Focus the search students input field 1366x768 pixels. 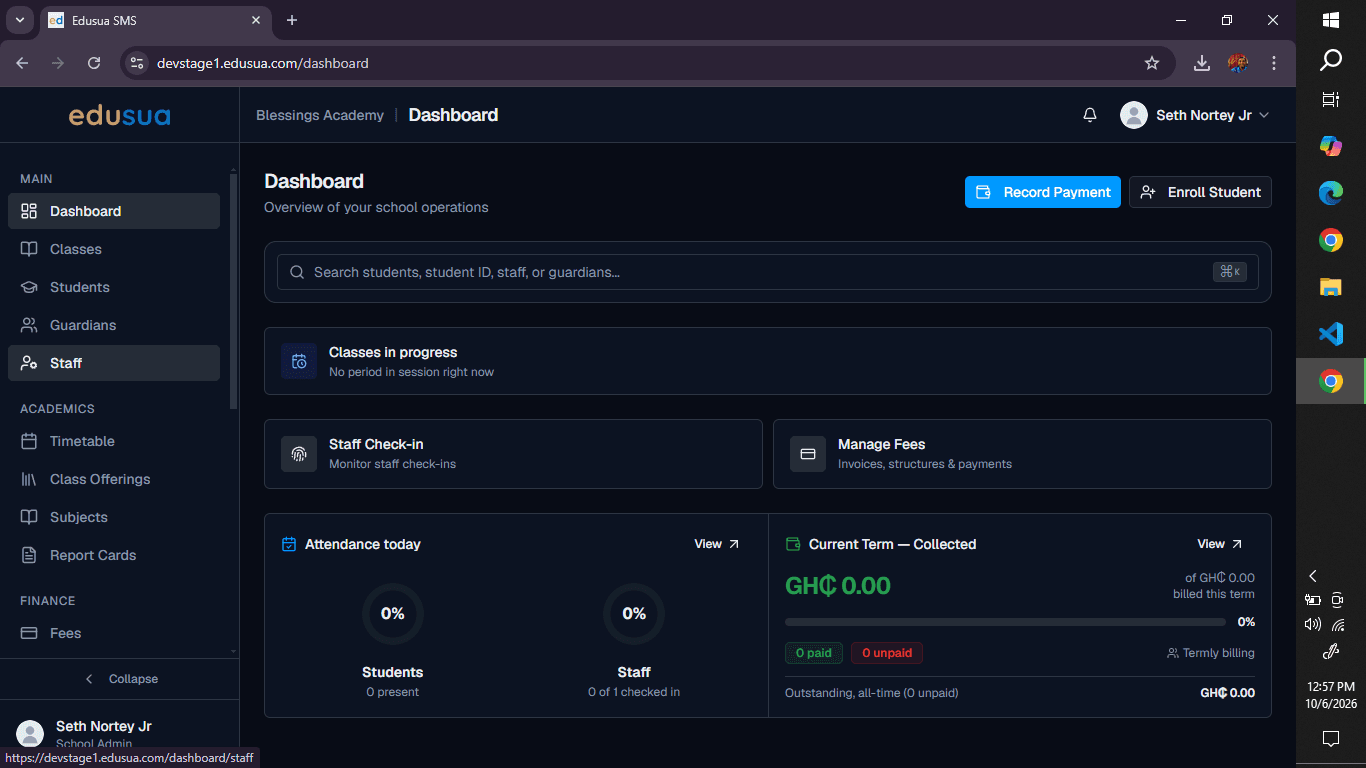[x=768, y=272]
